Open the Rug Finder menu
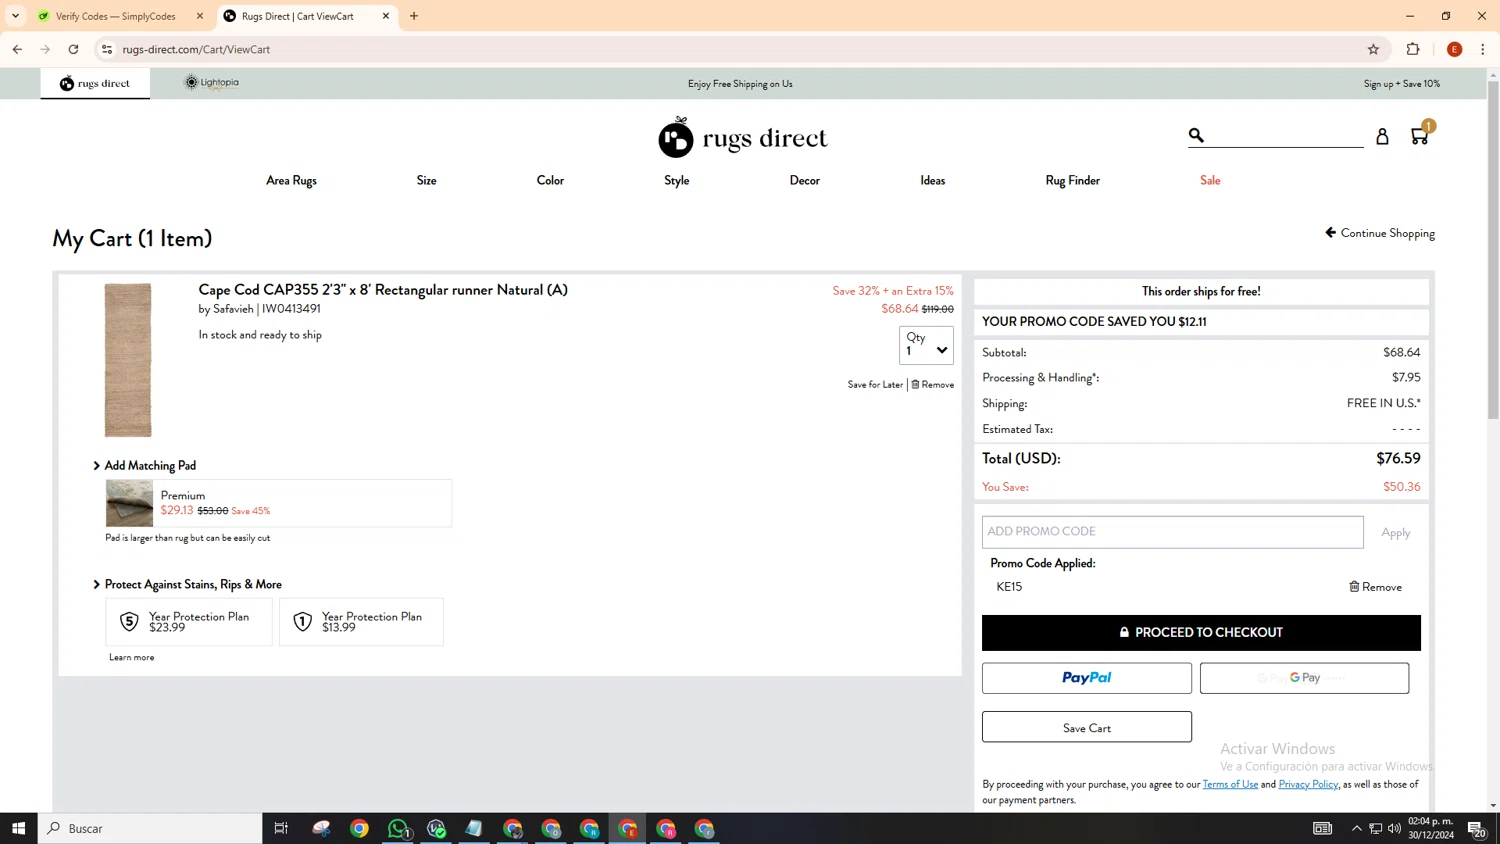Image resolution: width=1500 pixels, height=844 pixels. 1072,181
